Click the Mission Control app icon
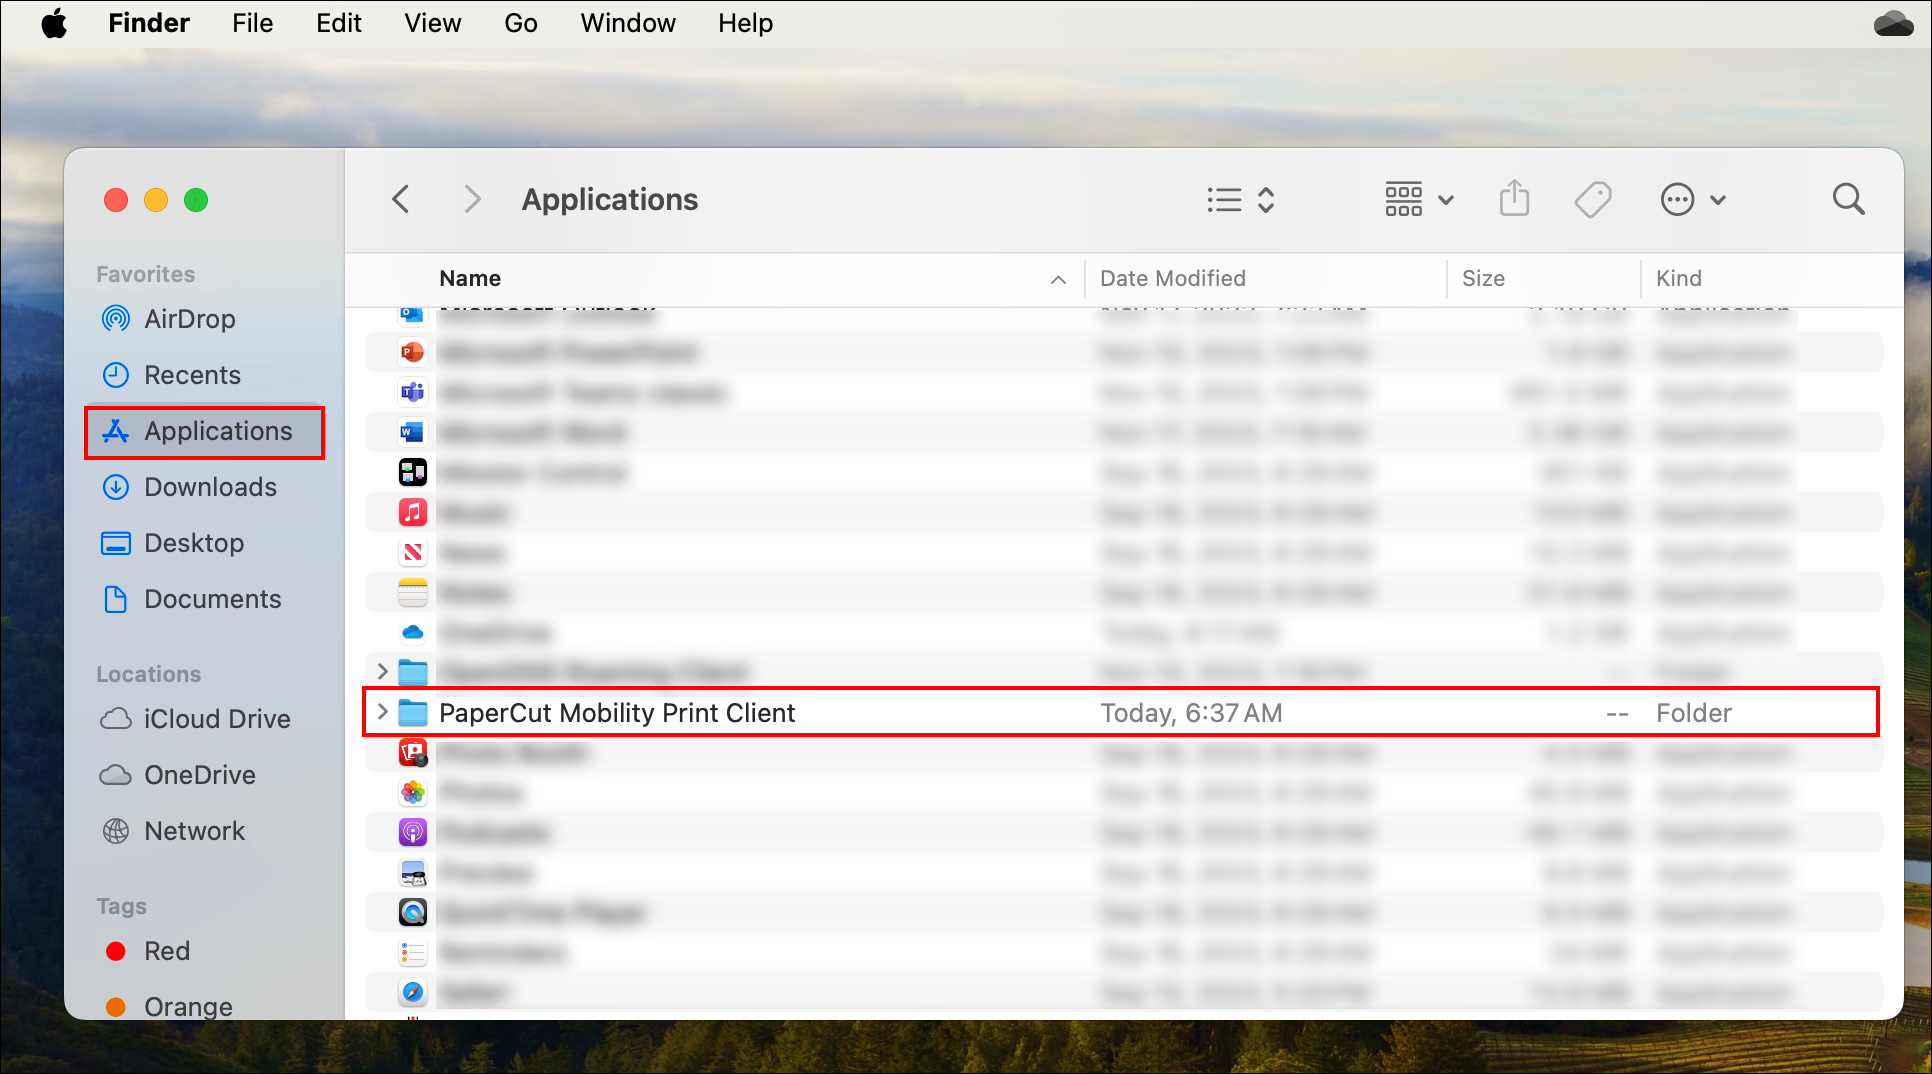Screen dimensions: 1932x1074 tap(413, 472)
